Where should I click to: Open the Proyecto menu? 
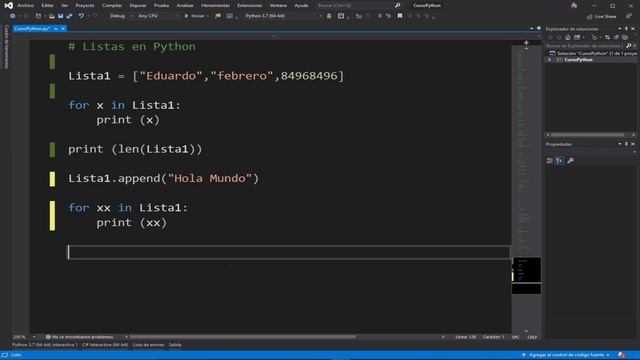85,5
